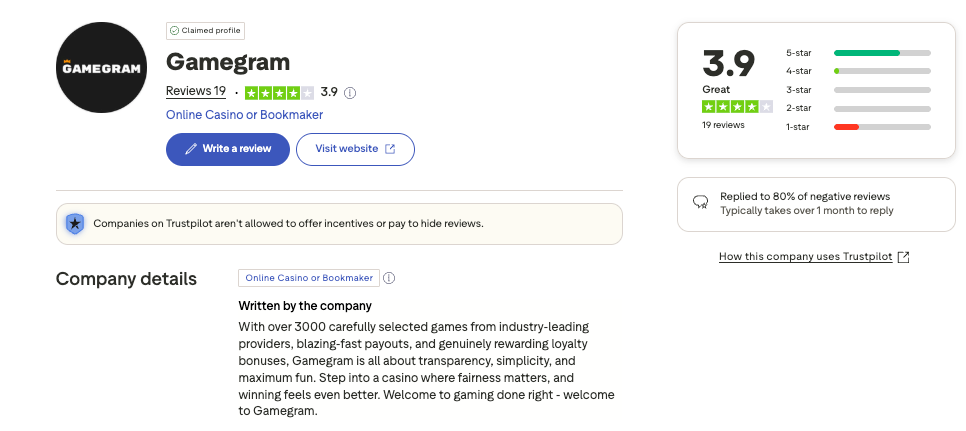Click the pencil icon in Write a review
The image size is (966, 431).
[190, 149]
